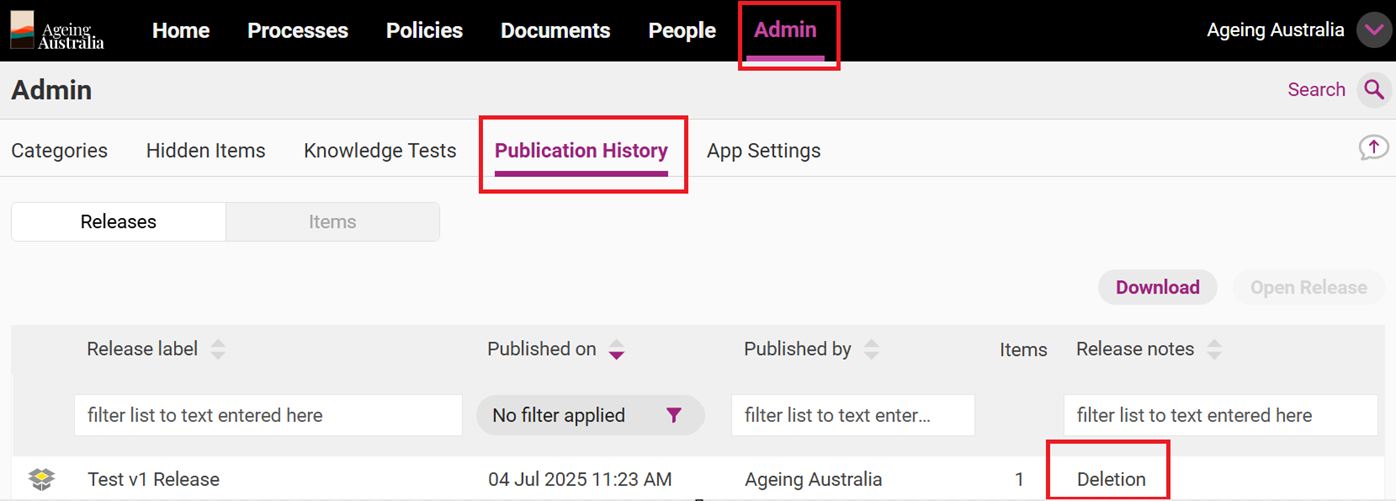Select the Publication History tab
Screen dimensions: 1396x501
click(581, 151)
